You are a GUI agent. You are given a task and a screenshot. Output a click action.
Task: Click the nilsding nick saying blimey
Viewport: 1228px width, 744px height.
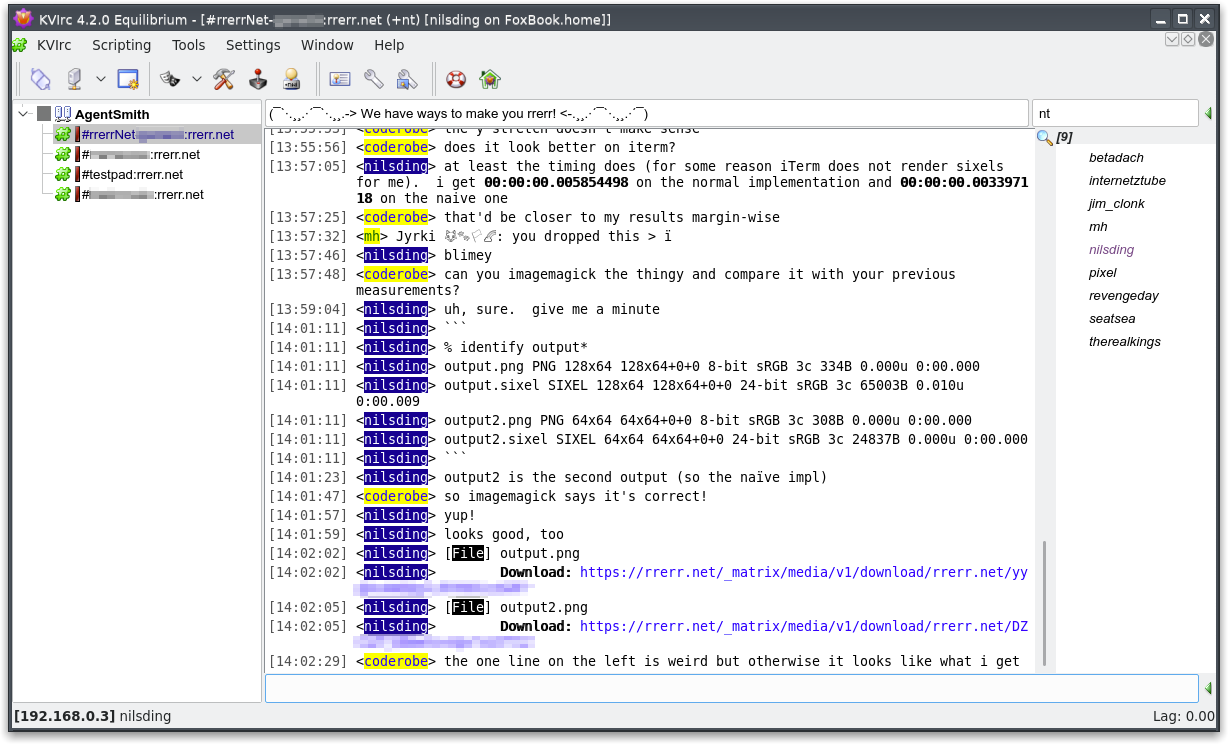396,255
